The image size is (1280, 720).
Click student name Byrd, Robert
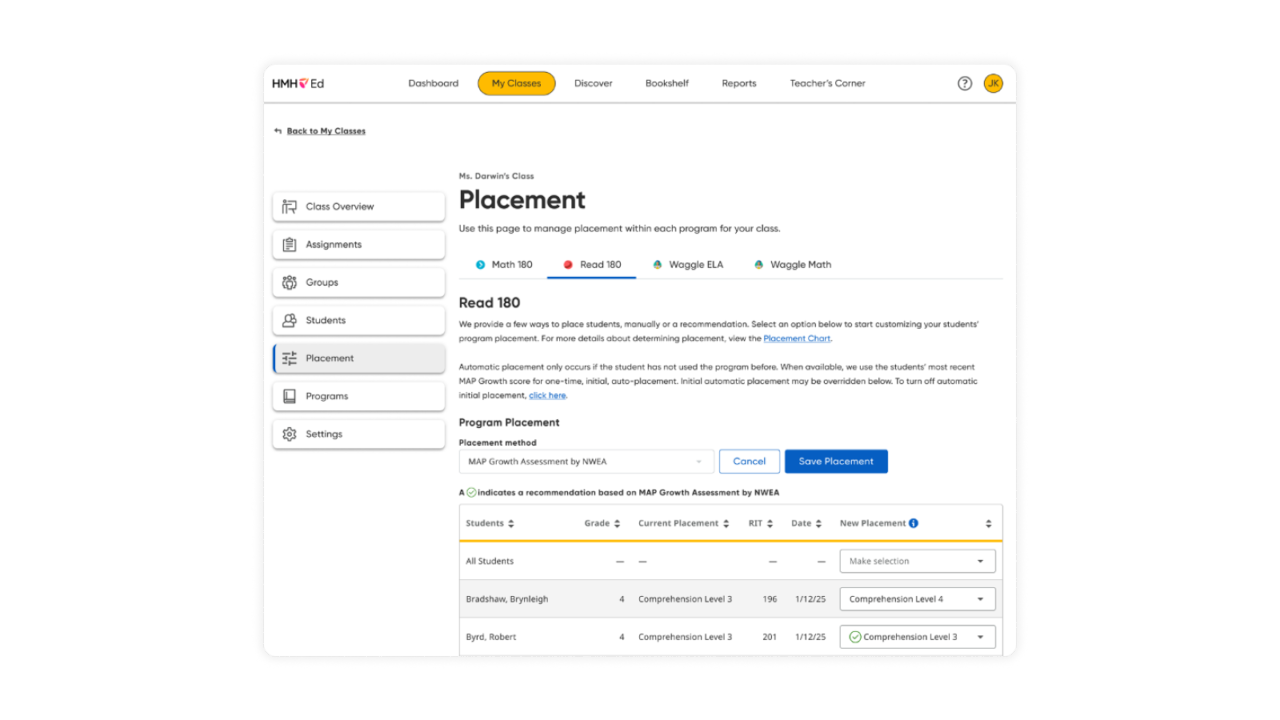(491, 637)
